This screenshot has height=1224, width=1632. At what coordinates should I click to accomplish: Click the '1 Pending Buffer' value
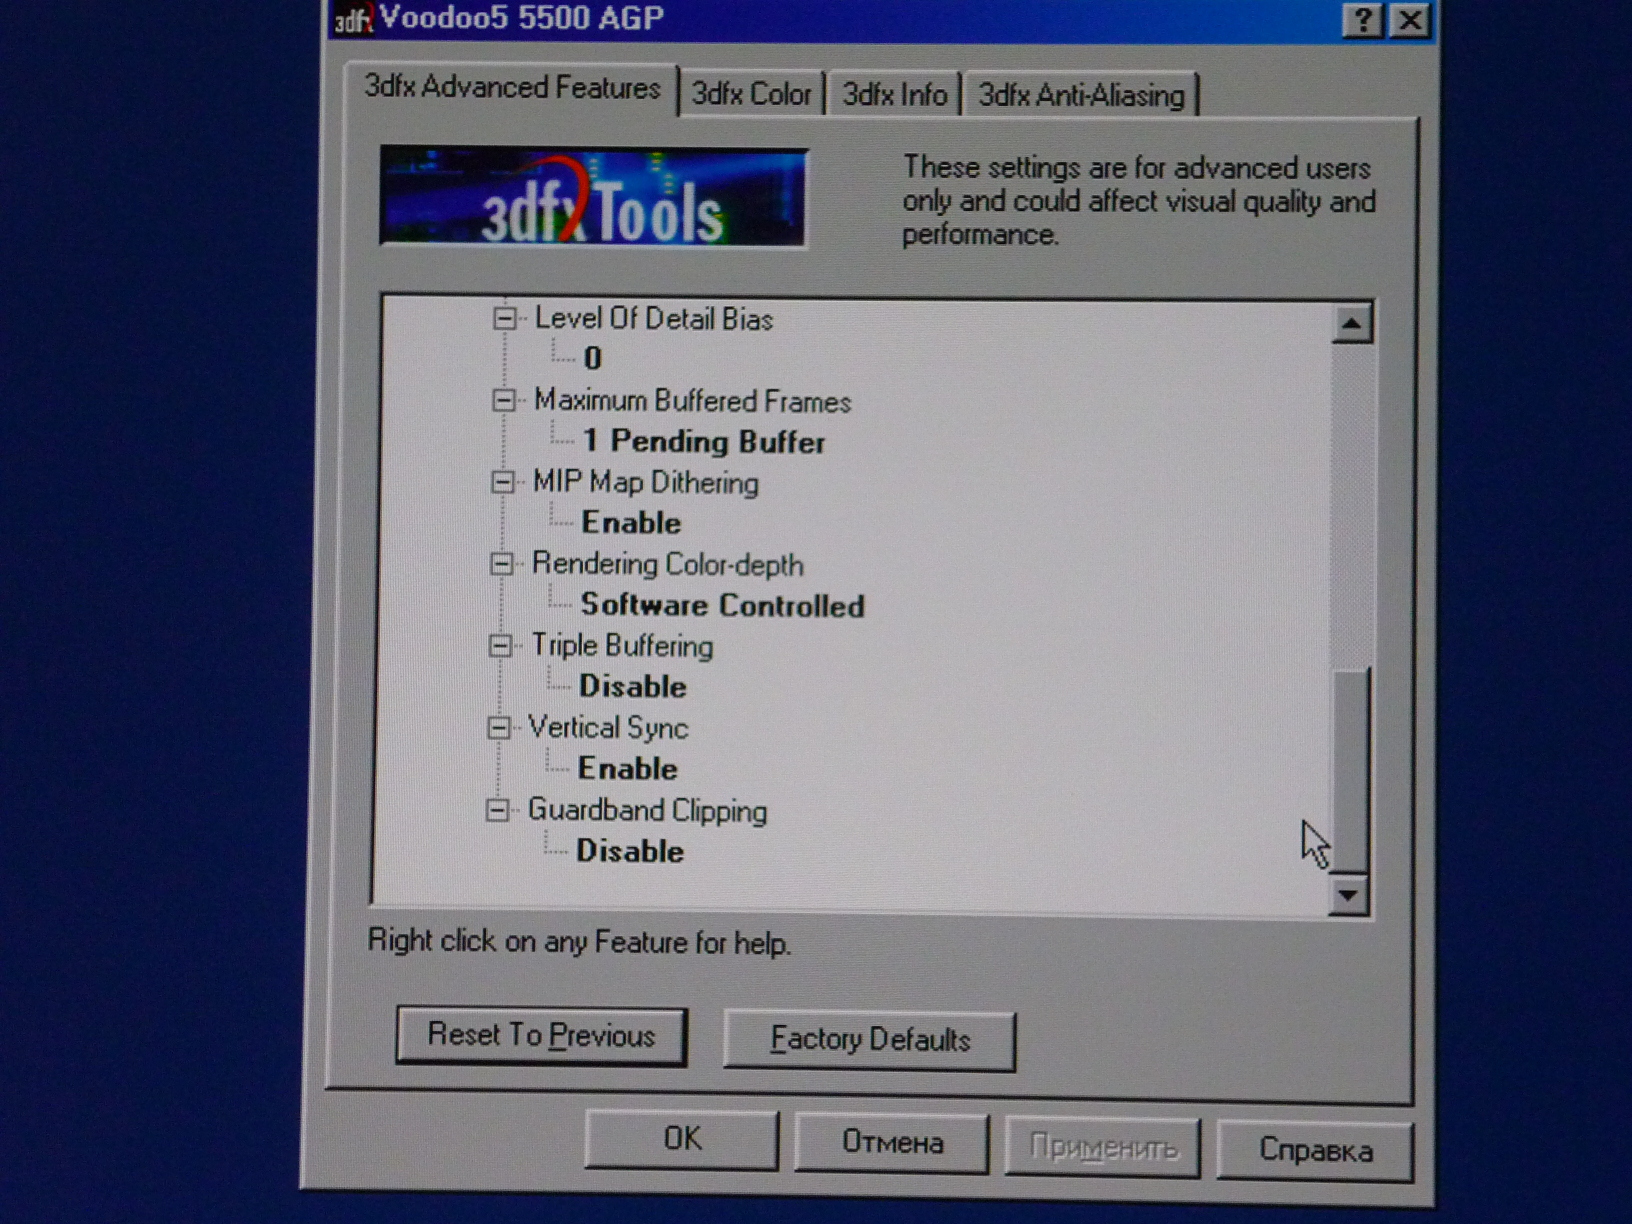pos(704,441)
